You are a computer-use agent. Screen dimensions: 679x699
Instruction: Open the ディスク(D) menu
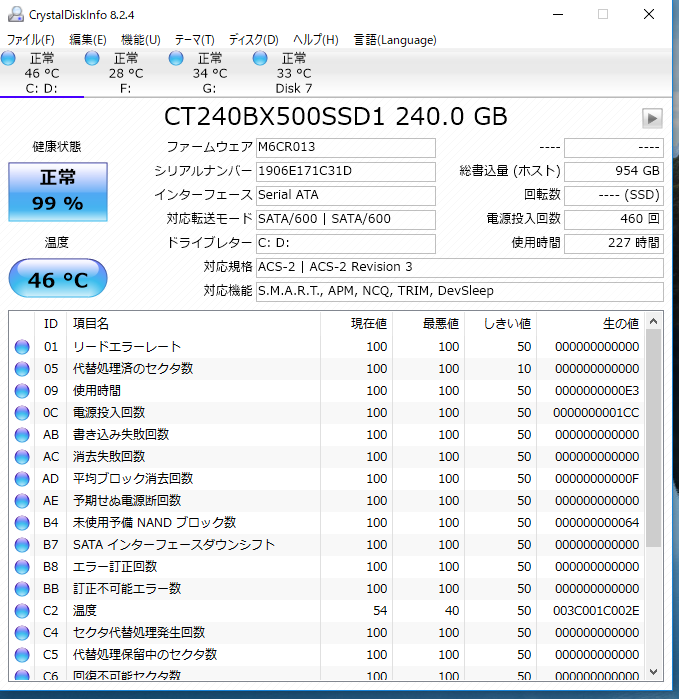[x=254, y=40]
